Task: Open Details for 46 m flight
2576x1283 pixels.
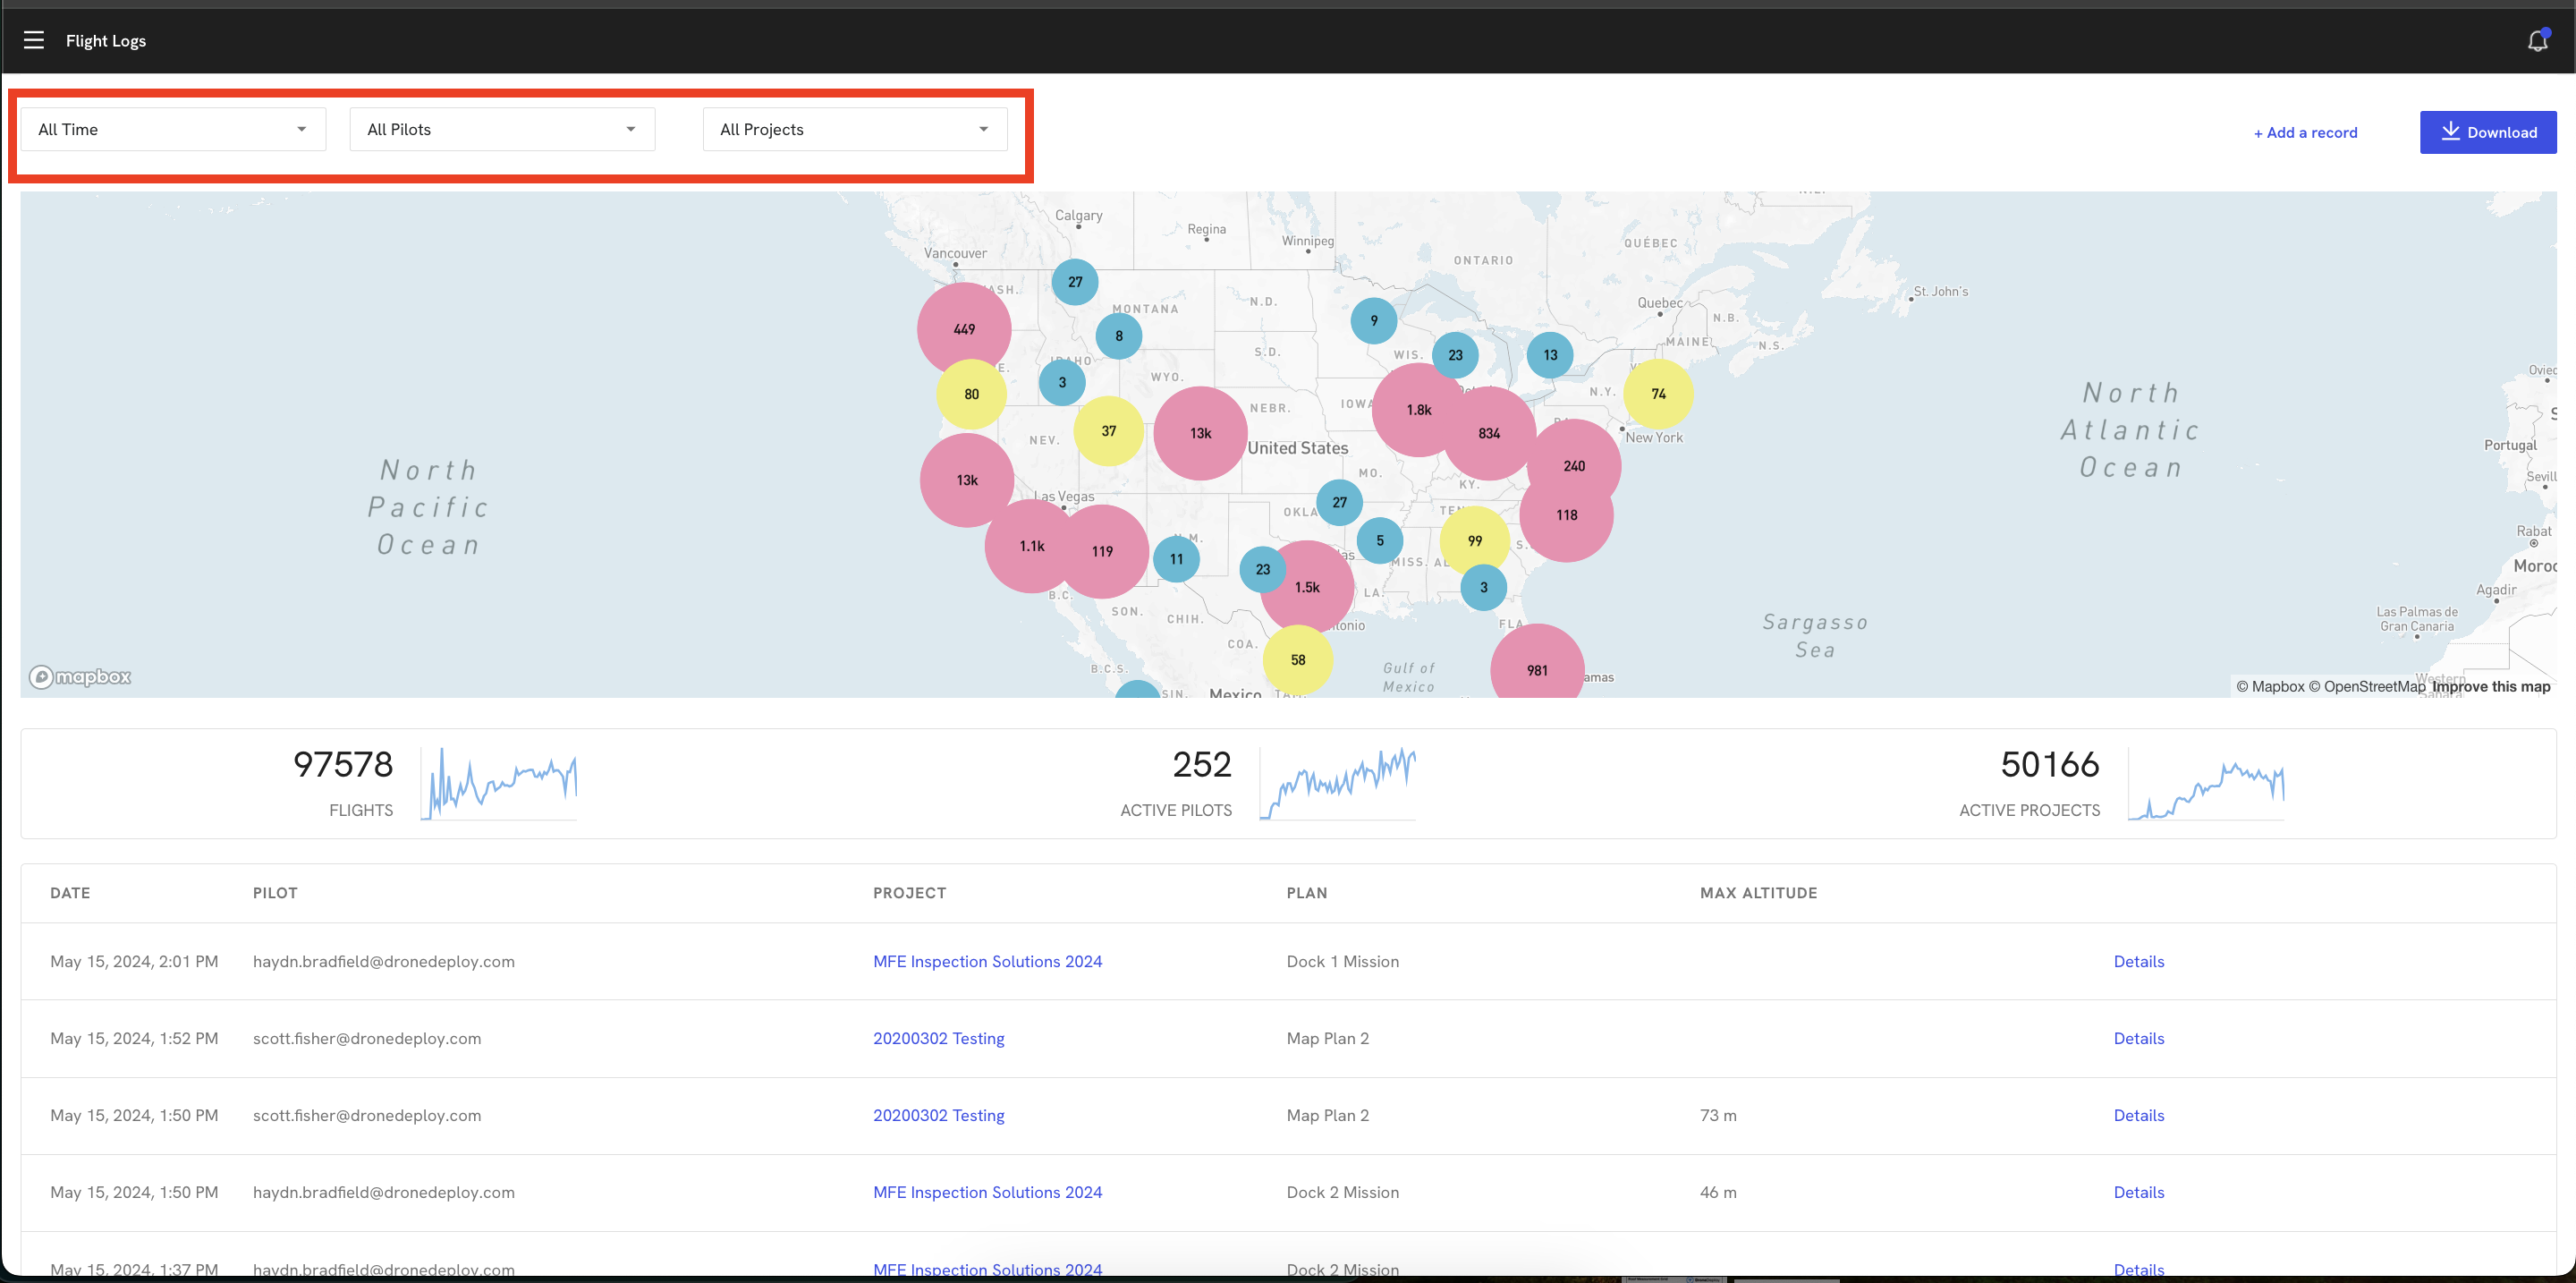Action: [2139, 1192]
